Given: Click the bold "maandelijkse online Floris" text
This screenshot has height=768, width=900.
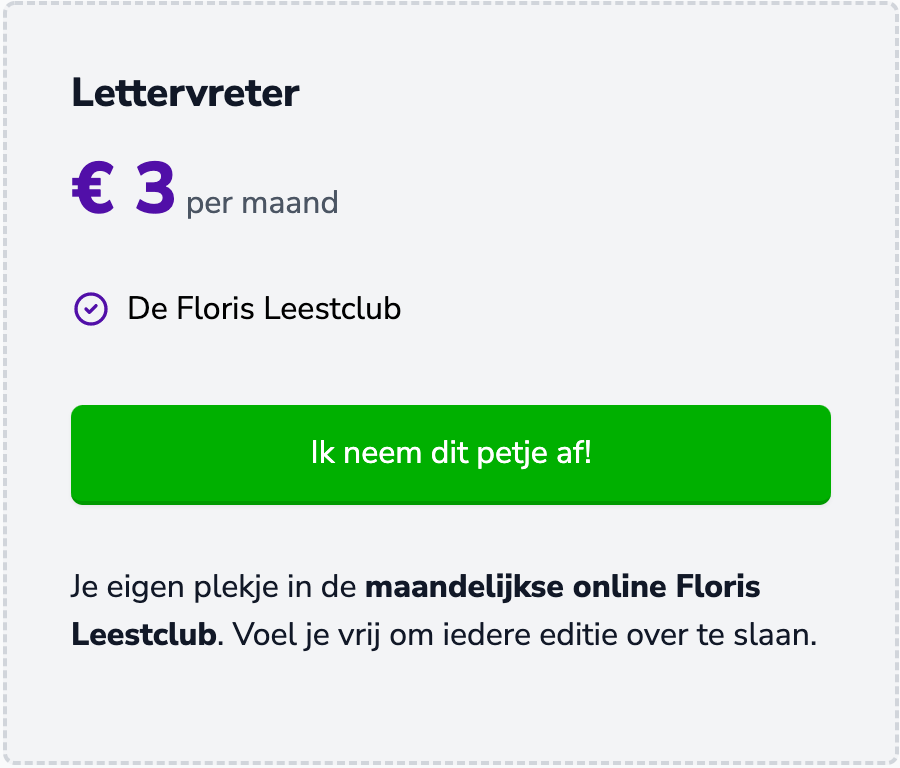Looking at the screenshot, I should (x=562, y=587).
